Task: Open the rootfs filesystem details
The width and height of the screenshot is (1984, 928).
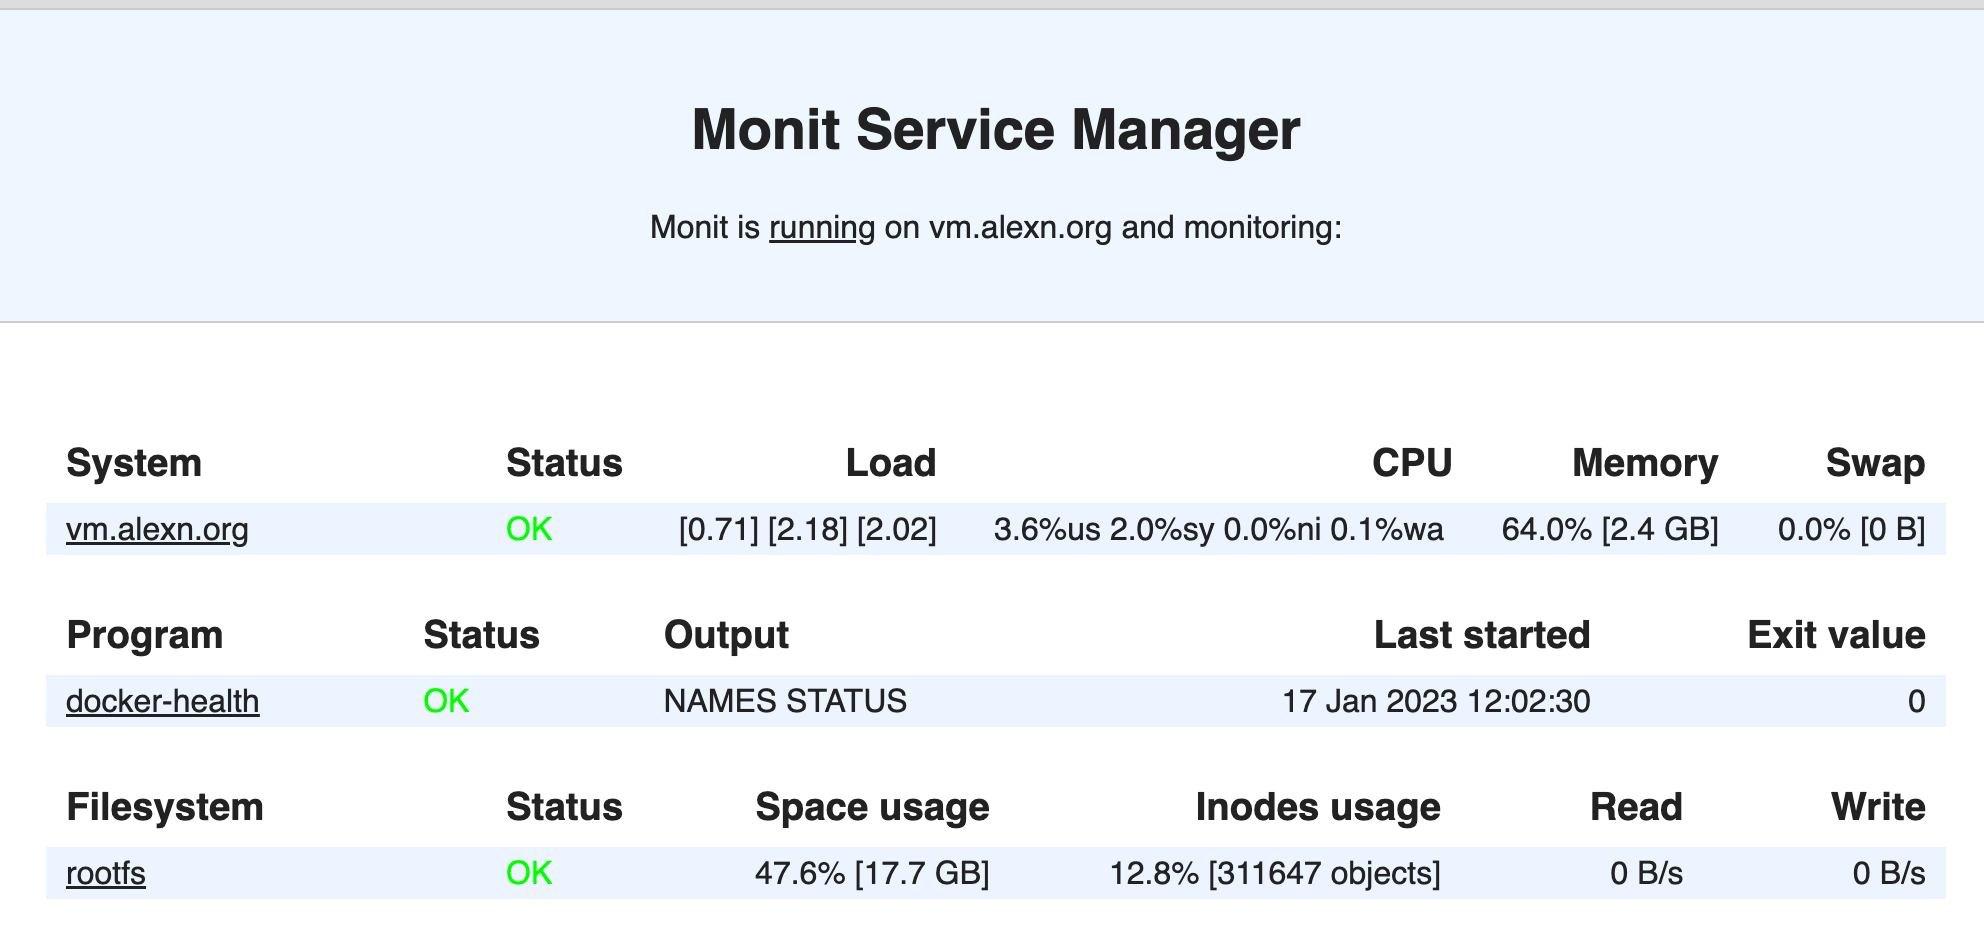Action: pyautogui.click(x=106, y=872)
